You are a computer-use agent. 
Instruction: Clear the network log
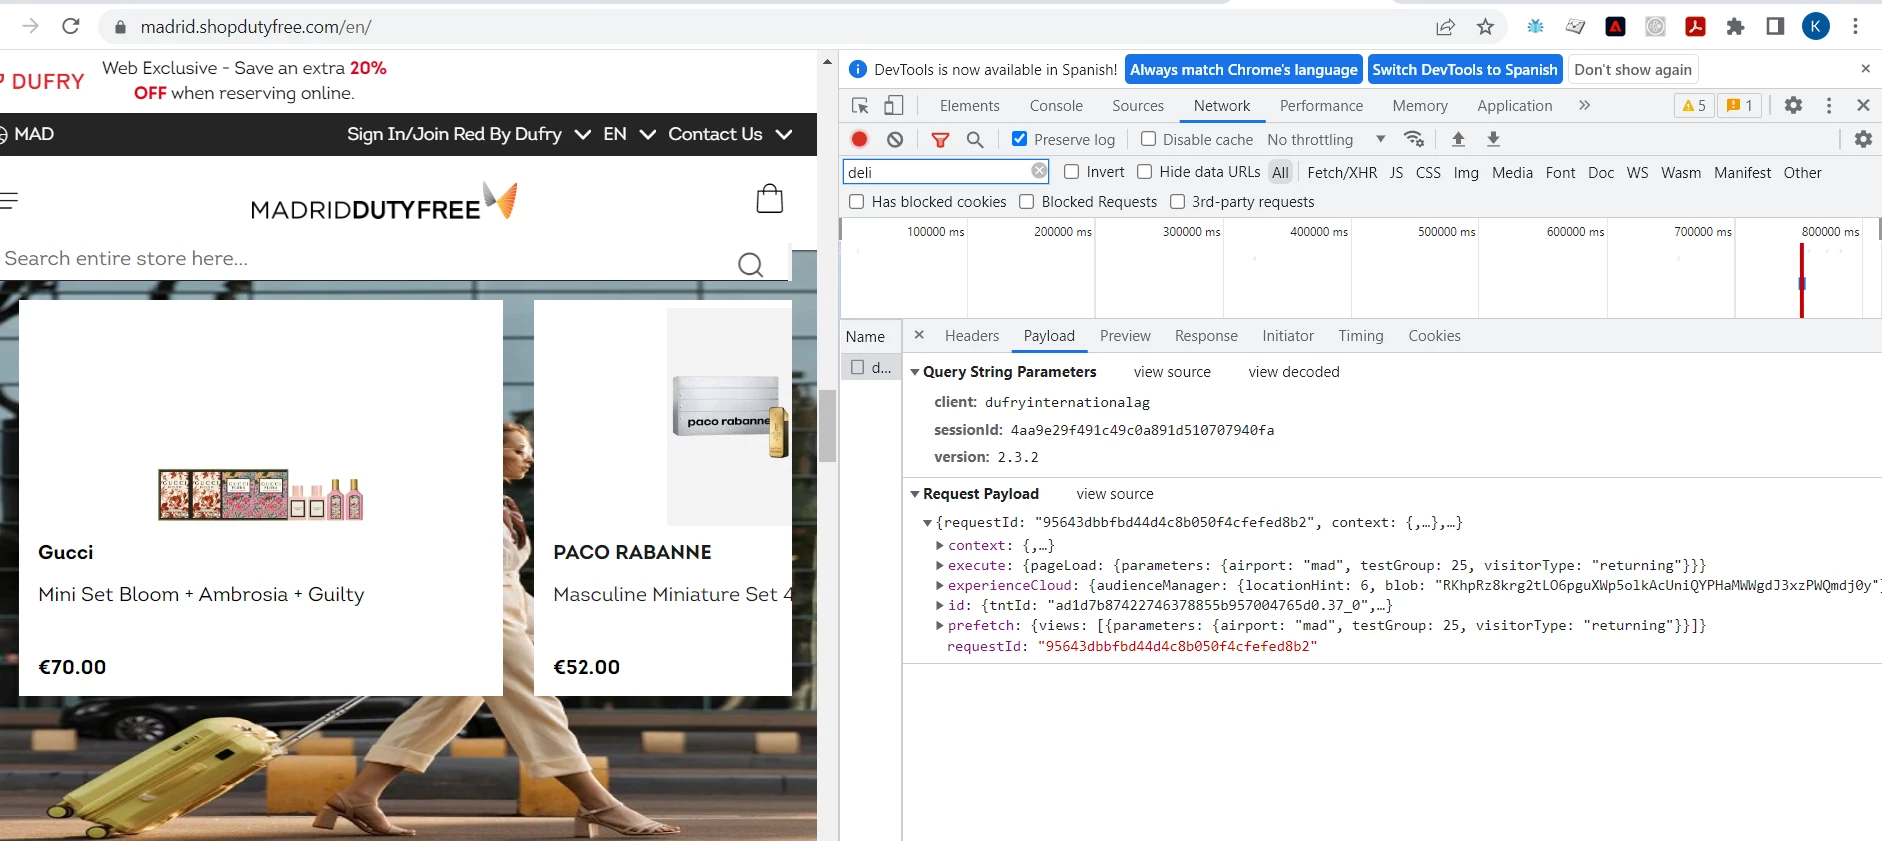[x=895, y=139]
